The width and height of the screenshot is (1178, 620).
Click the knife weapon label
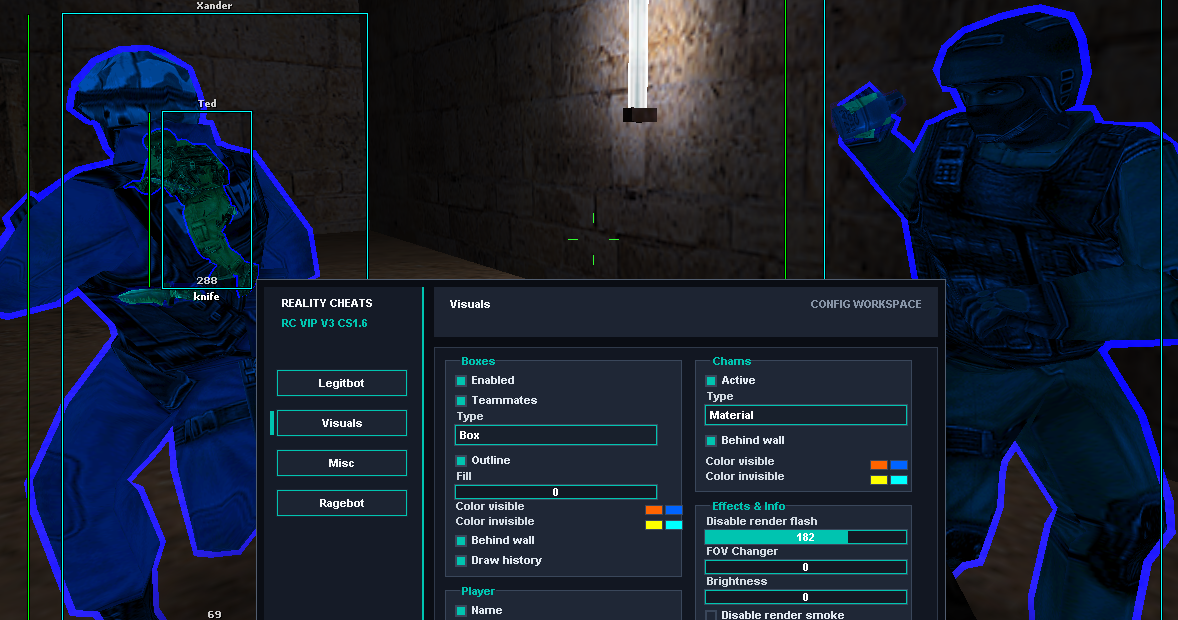207,297
